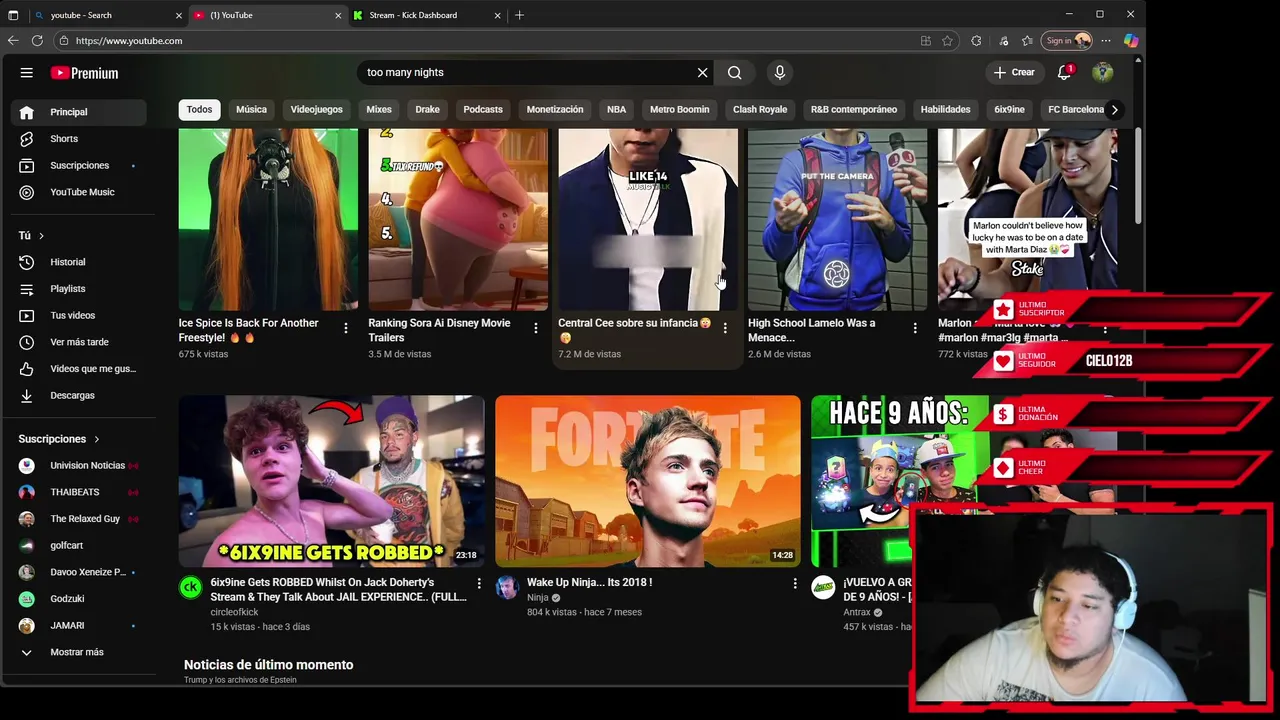Image resolution: width=1280 pixels, height=720 pixels.
Task: Open the notifications bell
Action: [x=1065, y=72]
